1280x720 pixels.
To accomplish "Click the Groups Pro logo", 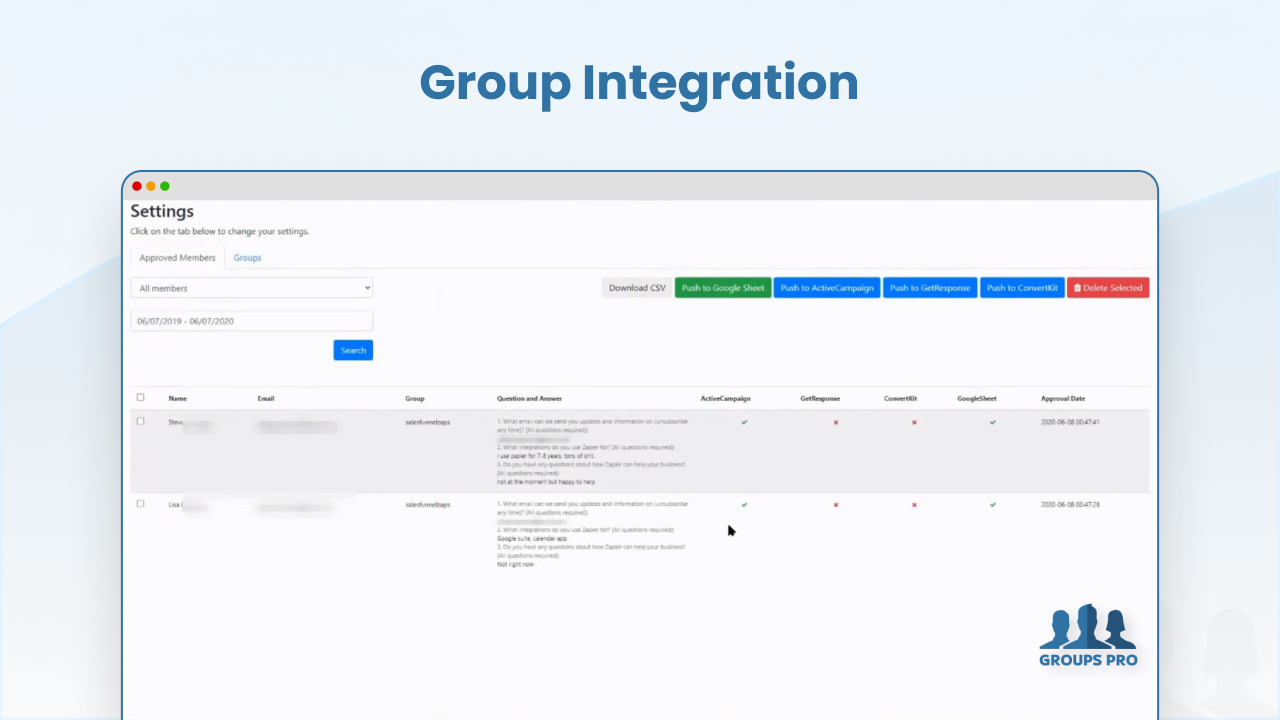I will tap(1088, 635).
